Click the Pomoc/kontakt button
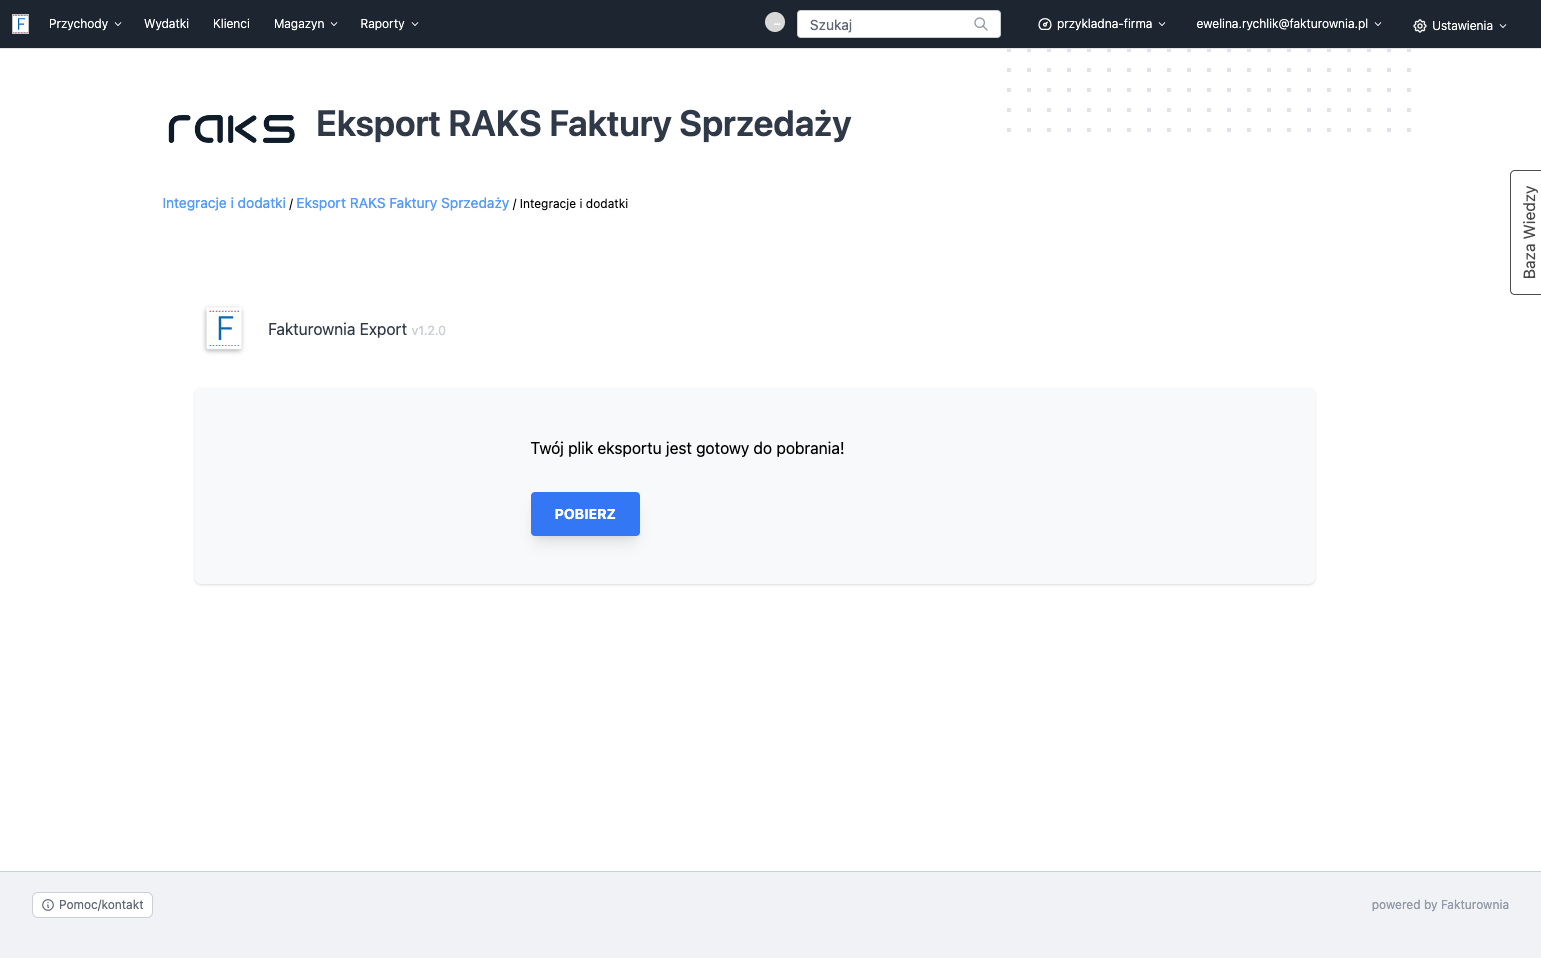The width and height of the screenshot is (1541, 958). coord(92,905)
